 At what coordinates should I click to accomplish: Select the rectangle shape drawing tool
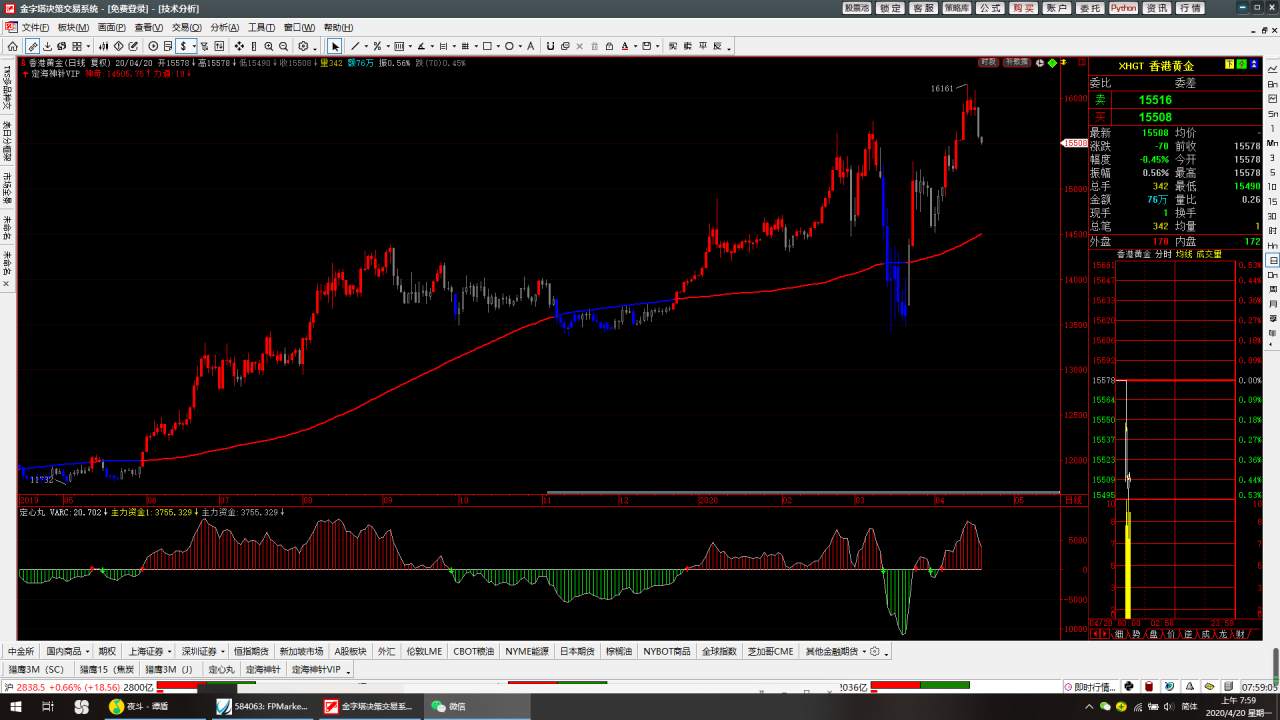pos(487,46)
